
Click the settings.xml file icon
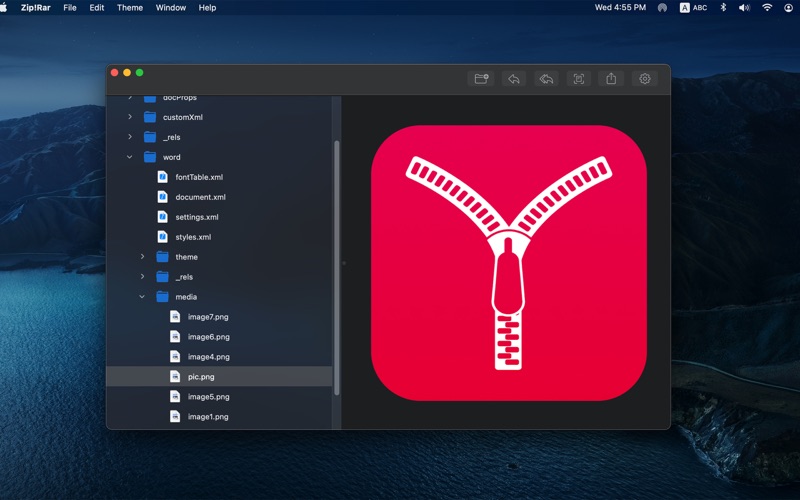click(x=162, y=217)
